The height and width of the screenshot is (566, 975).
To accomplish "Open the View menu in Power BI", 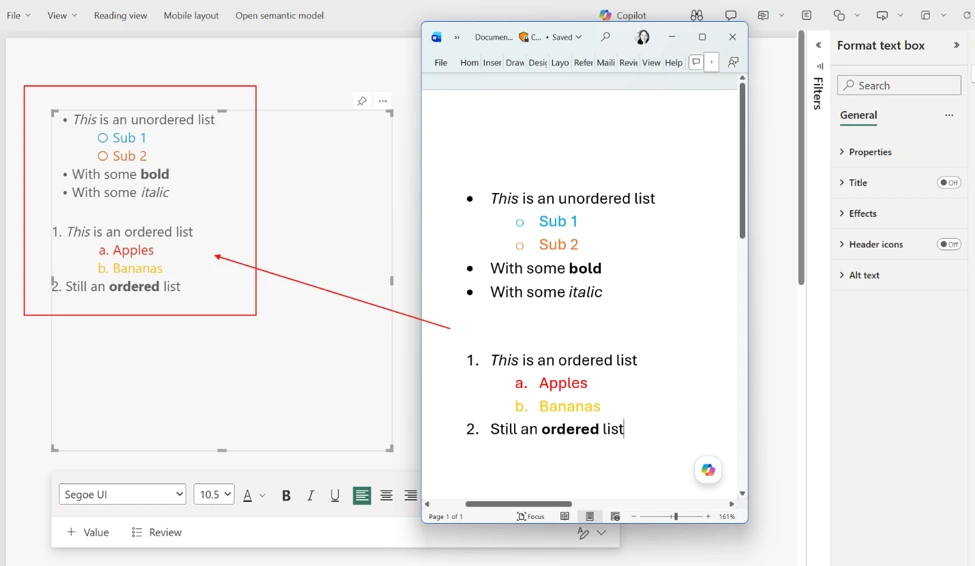I will coord(62,15).
